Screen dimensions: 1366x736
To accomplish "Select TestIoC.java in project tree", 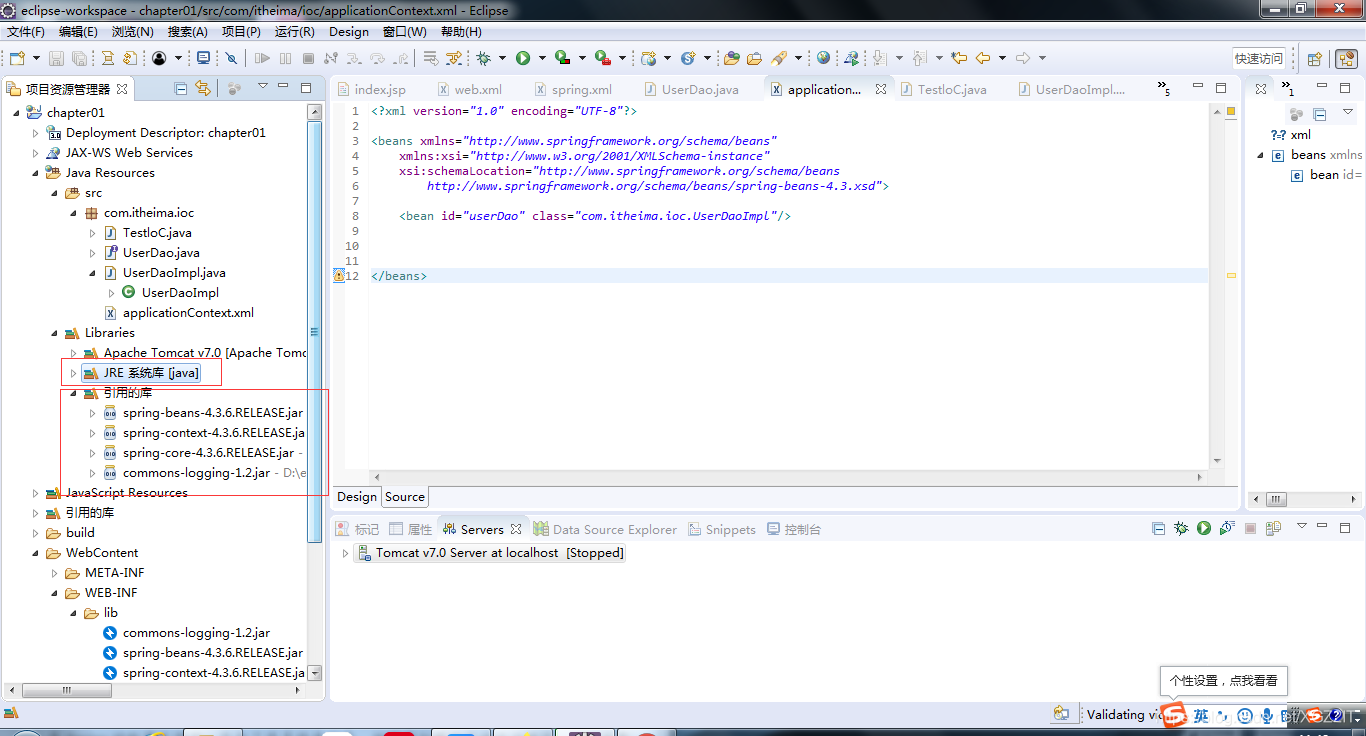I will 157,233.
